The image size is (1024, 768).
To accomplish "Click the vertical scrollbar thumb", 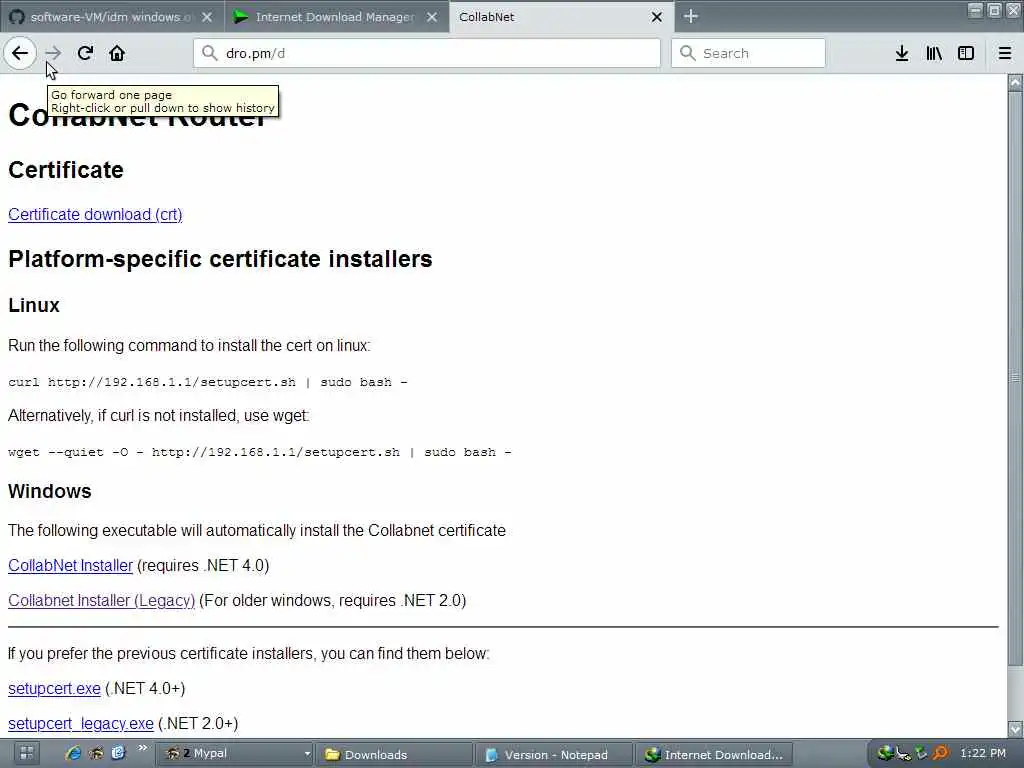I will pyautogui.click(x=1015, y=377).
